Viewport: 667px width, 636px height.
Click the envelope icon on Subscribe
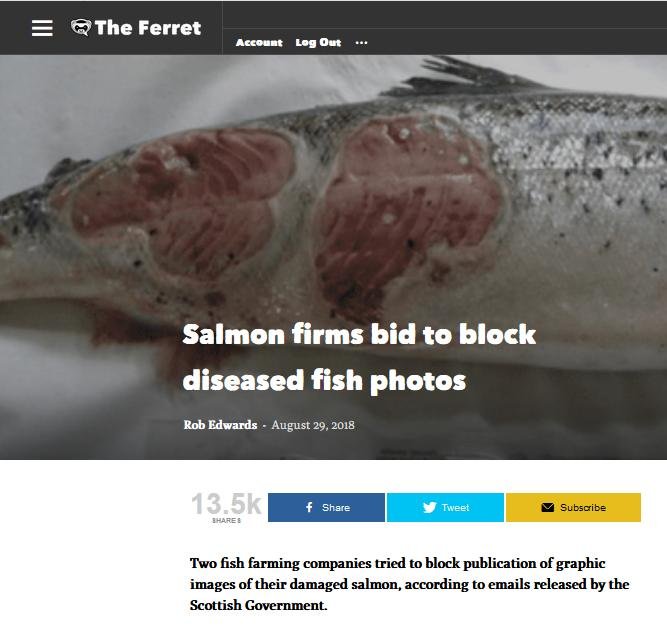point(547,507)
